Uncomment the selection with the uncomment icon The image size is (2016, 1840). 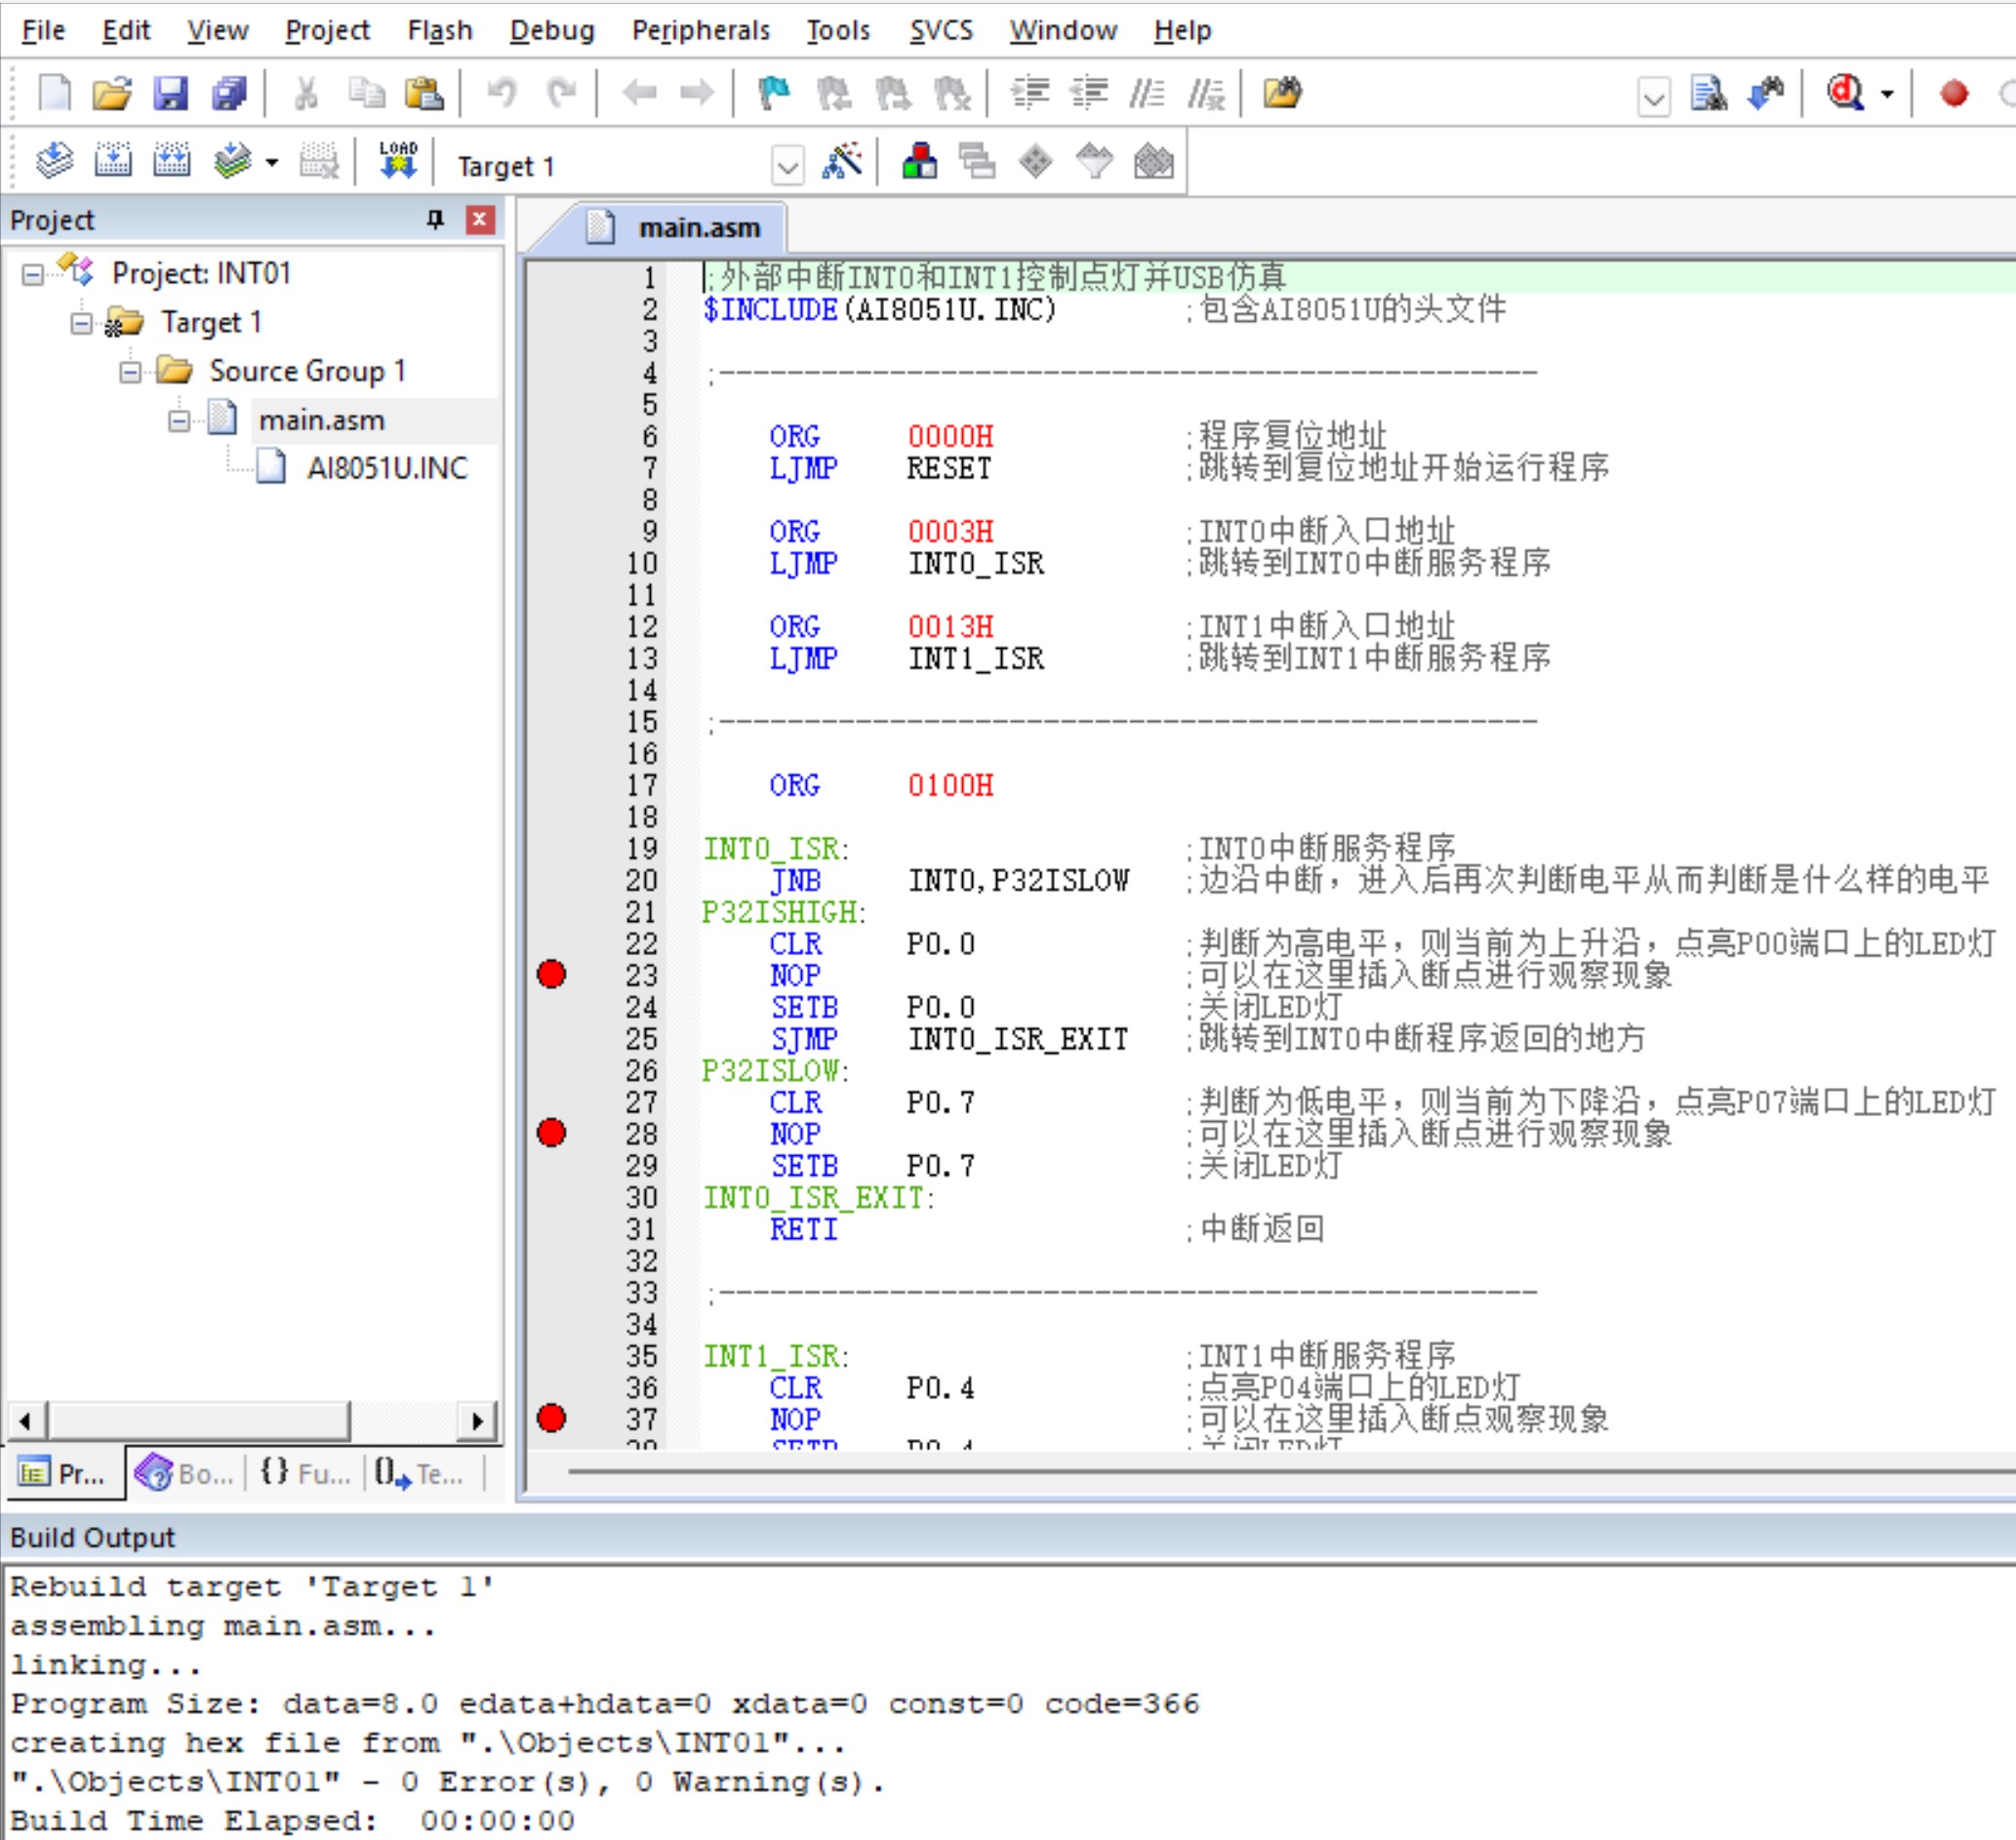point(1206,93)
